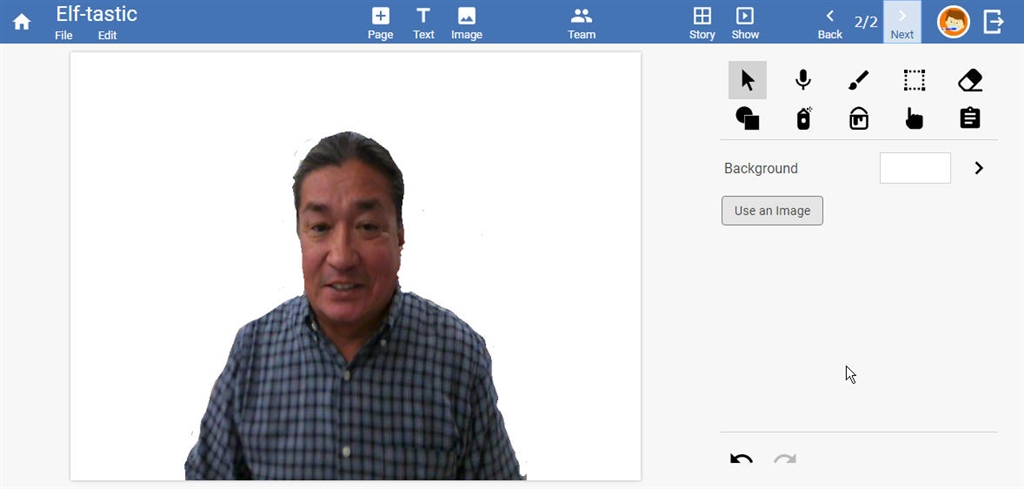The height and width of the screenshot is (489, 1024).
Task: Open the user avatar profile
Action: pos(953,22)
